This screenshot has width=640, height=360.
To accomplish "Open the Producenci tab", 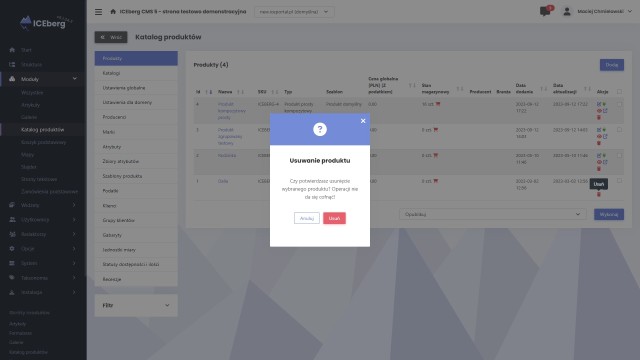I will pos(136,117).
